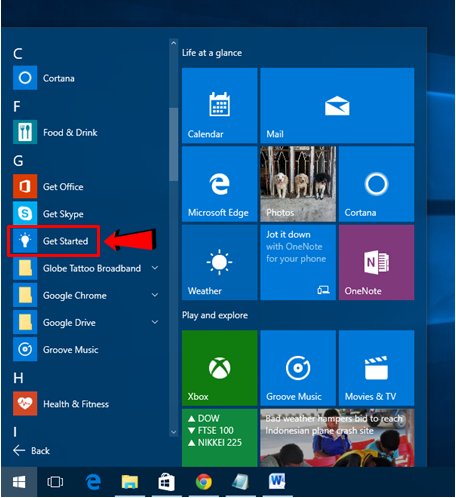Open the notepad-style app icon on the taskbar
The height and width of the screenshot is (498, 456).
(240, 482)
